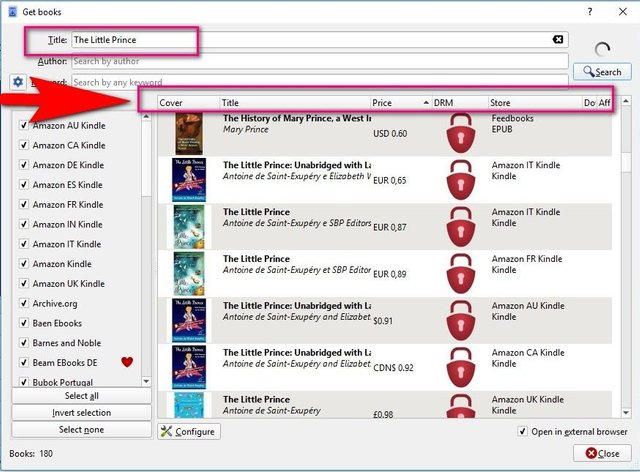Screen dimensions: 640x472
Task: Click the DRM lock icon for Feedbooks row
Action: [x=461, y=133]
